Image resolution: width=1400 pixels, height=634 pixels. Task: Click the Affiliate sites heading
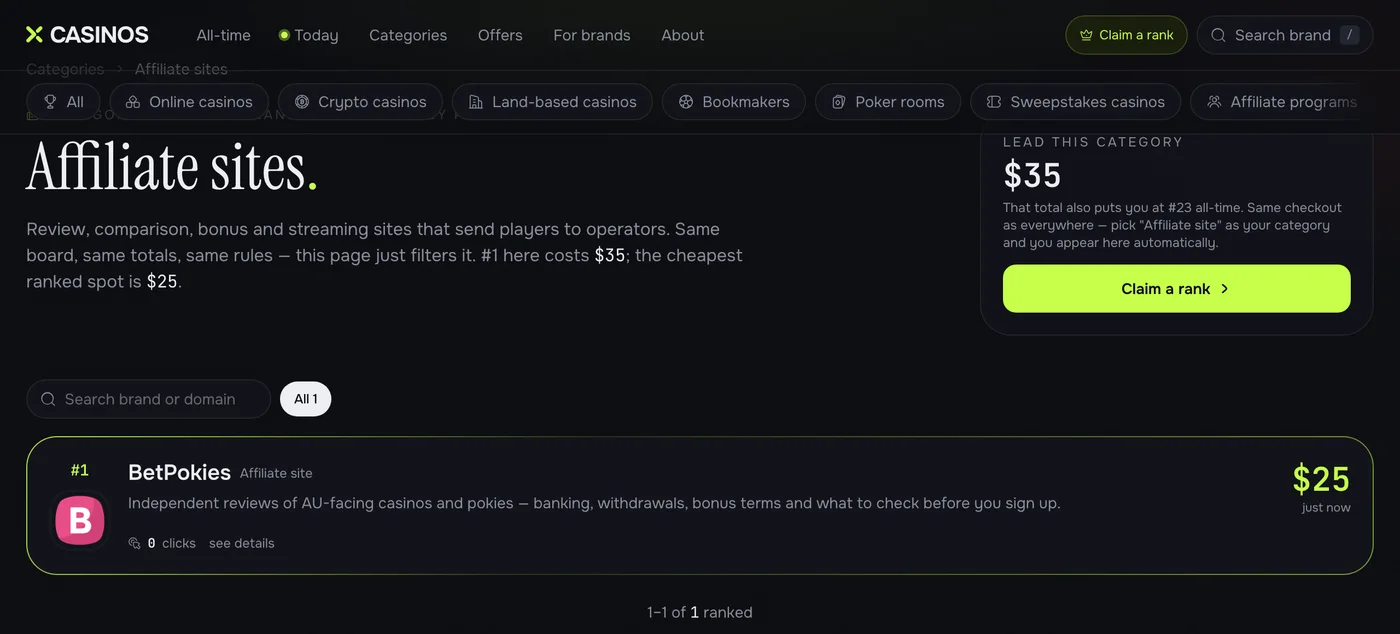point(172,166)
